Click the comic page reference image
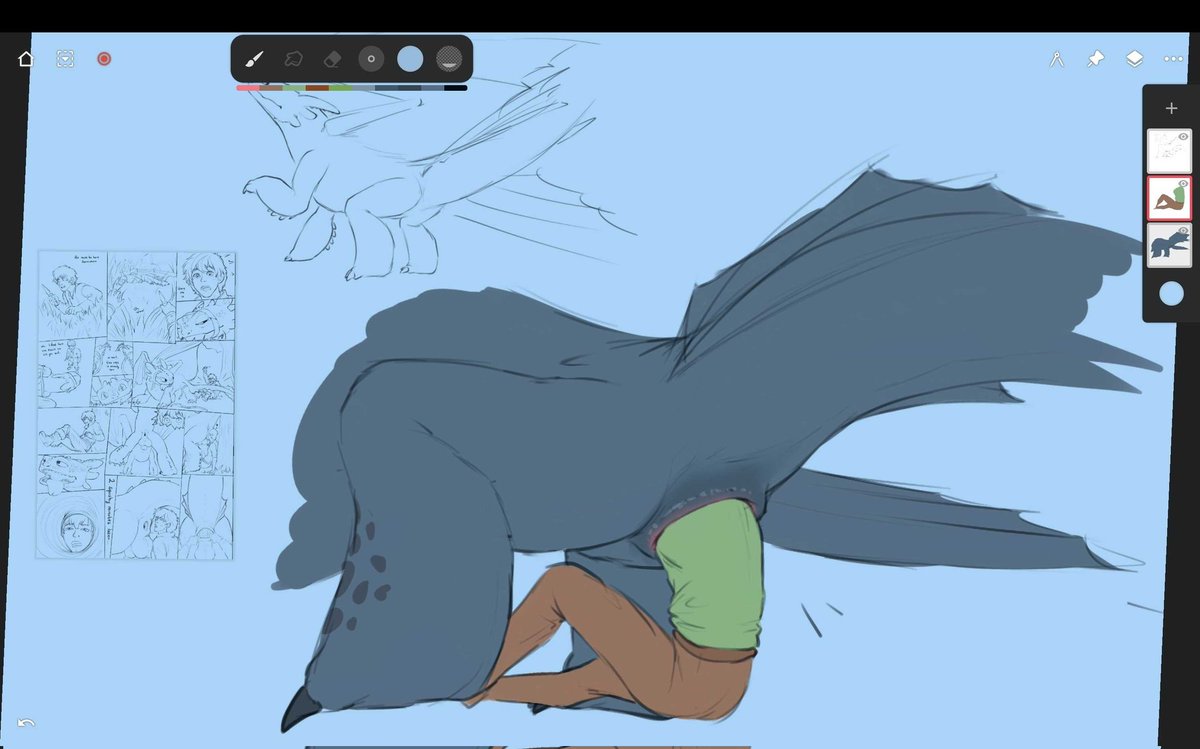 click(136, 405)
